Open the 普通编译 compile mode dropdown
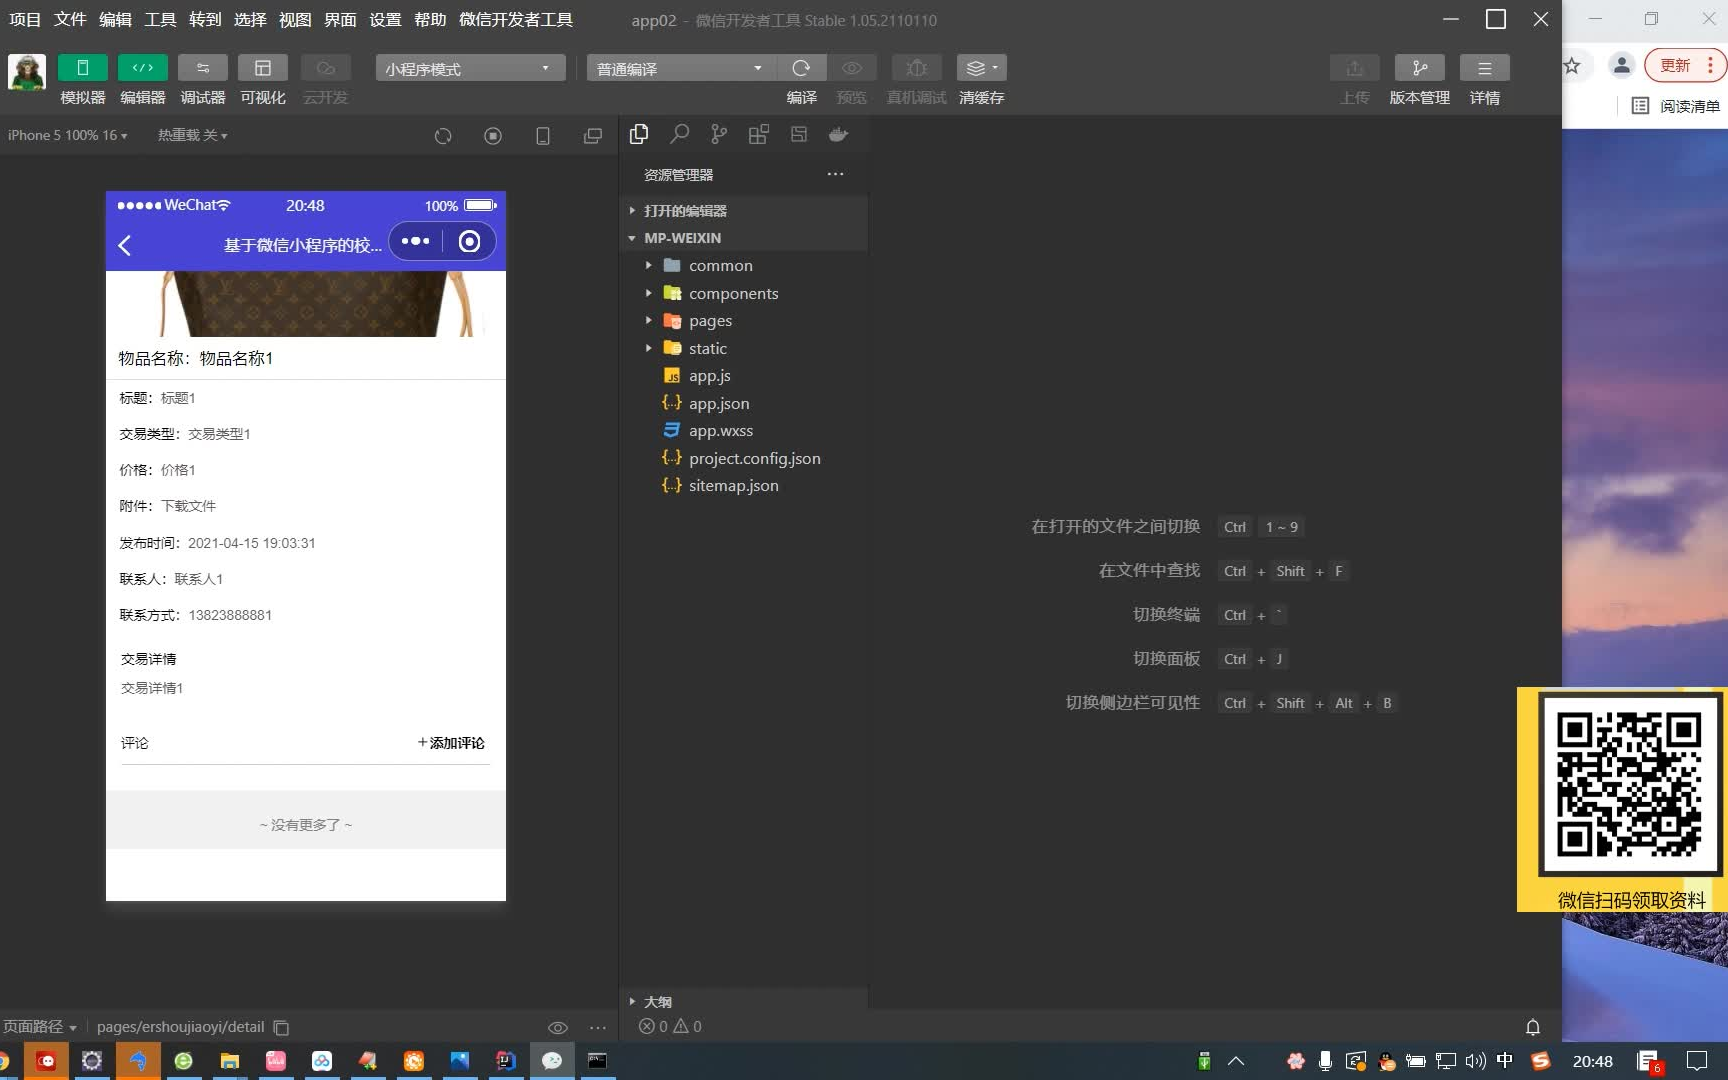The image size is (1728, 1080). pos(678,68)
